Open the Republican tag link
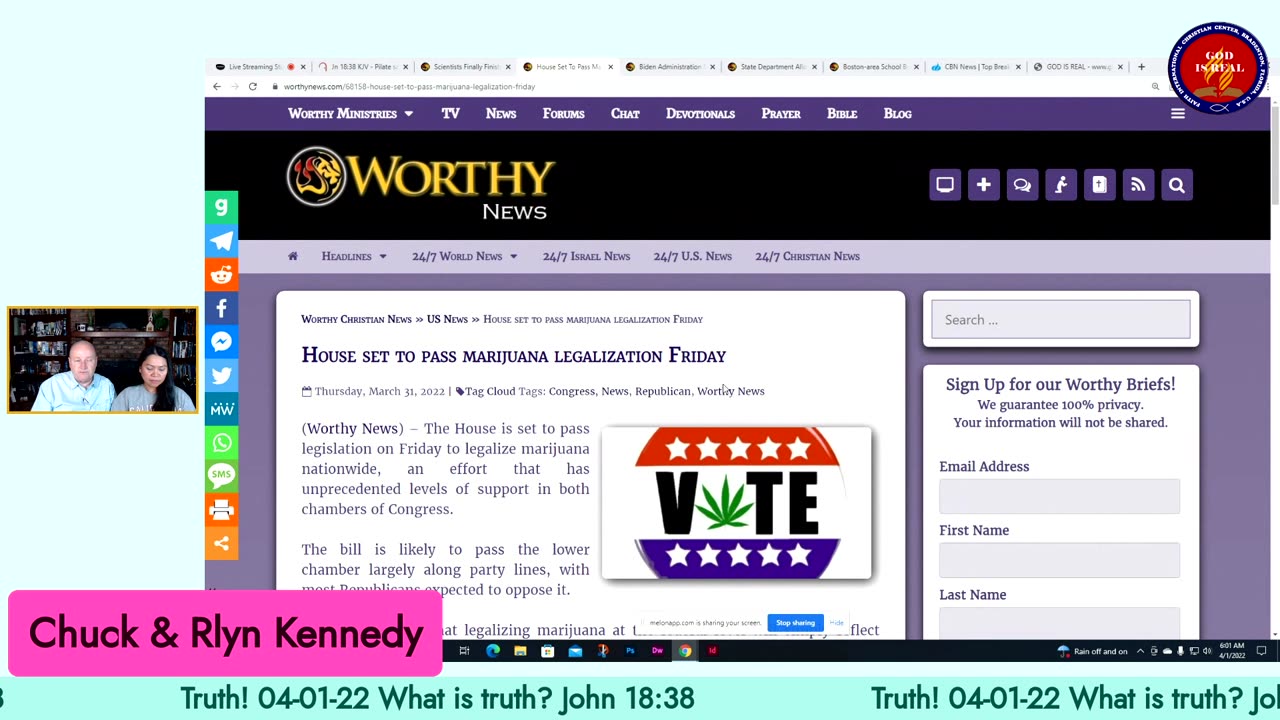This screenshot has height=720, width=1280. tap(663, 391)
